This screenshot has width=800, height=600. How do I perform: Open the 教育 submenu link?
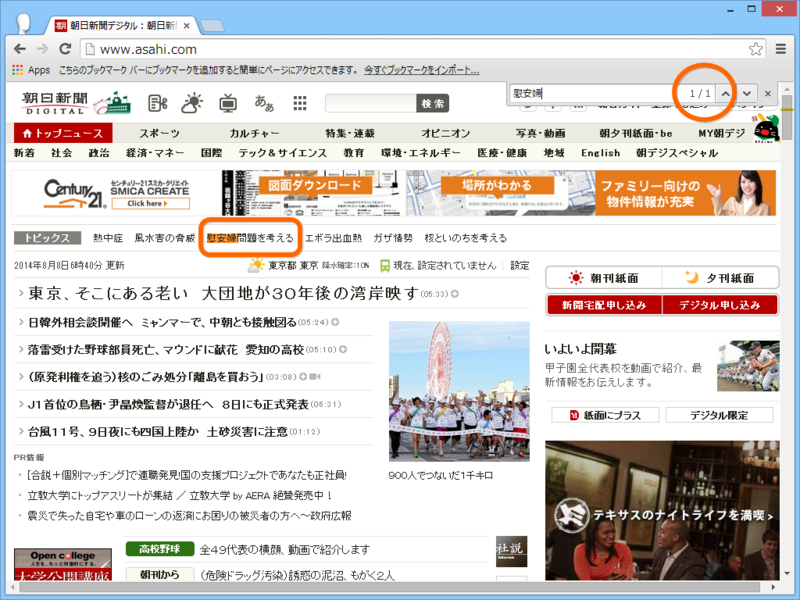(354, 153)
